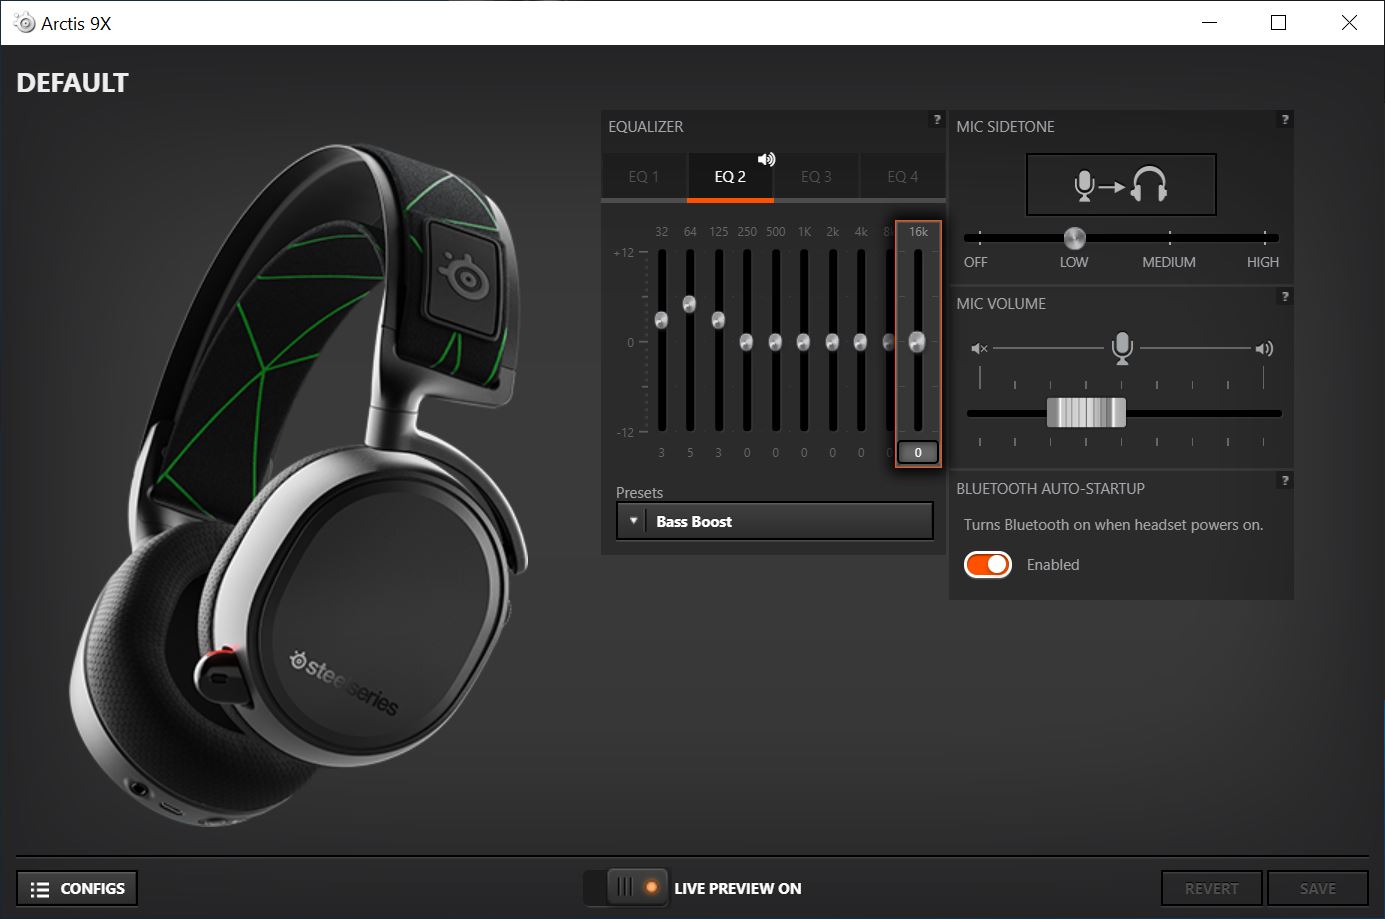Image resolution: width=1385 pixels, height=919 pixels.
Task: Click the Mic Sidetone slider knob
Action: click(x=1074, y=238)
